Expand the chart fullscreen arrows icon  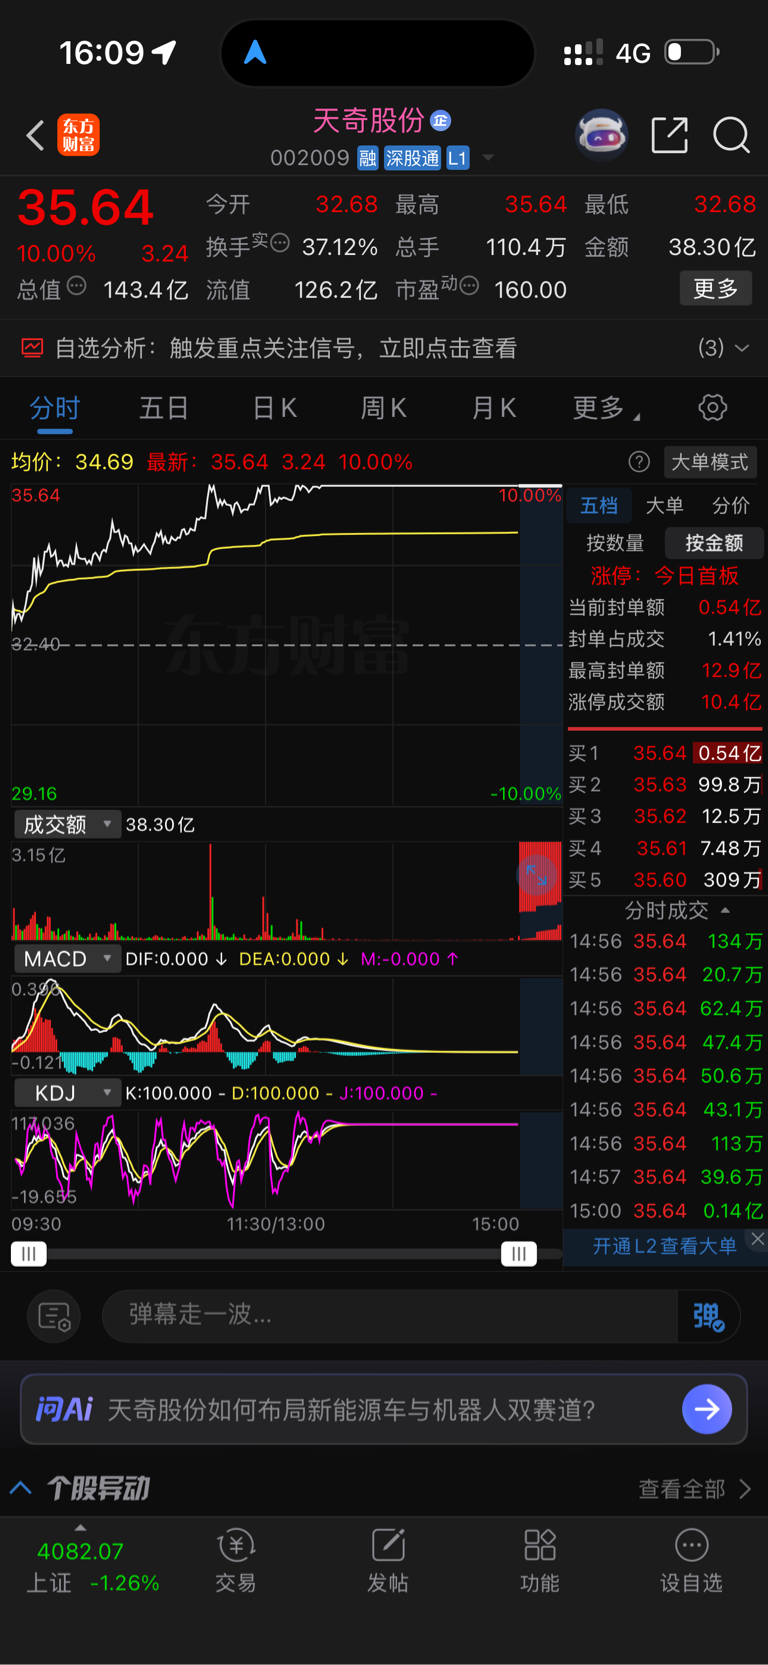tap(537, 876)
